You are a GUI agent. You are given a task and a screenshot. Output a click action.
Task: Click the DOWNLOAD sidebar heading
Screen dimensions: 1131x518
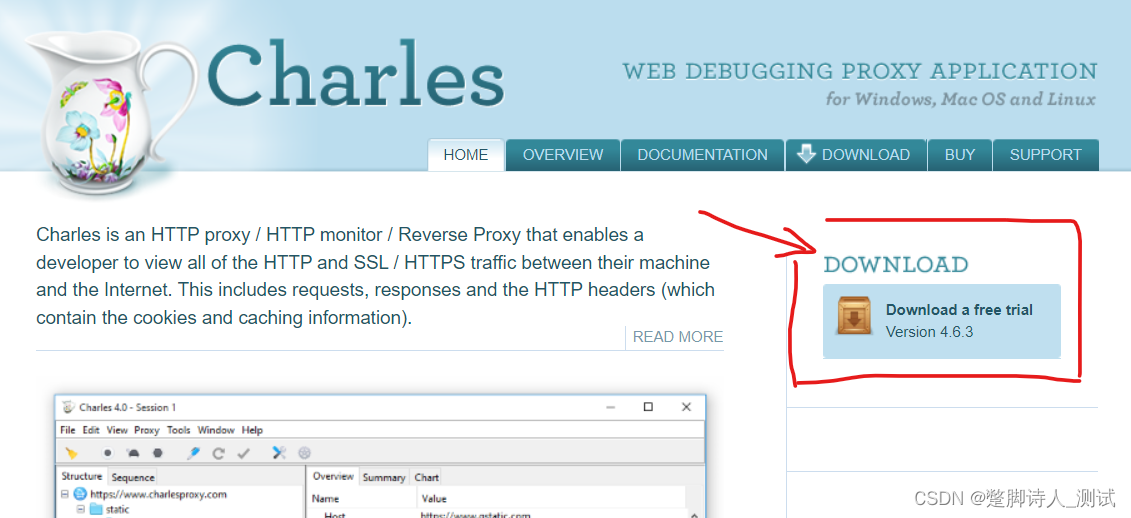(x=896, y=265)
